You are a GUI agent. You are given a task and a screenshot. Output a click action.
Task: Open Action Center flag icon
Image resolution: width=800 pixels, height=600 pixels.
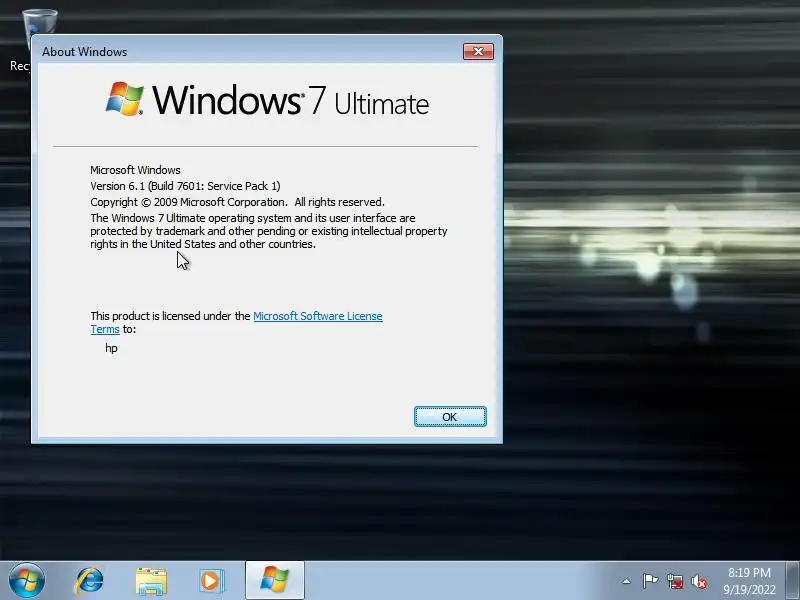650,581
